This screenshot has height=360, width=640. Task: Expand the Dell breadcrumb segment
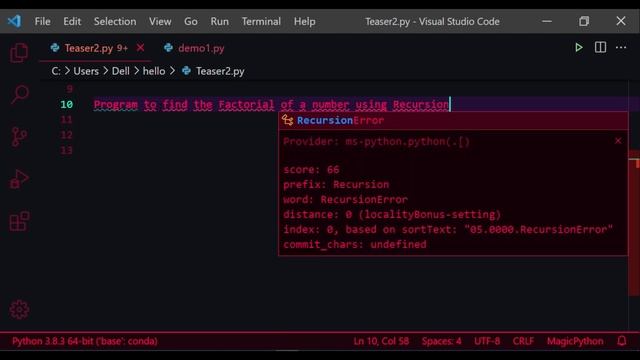coord(120,71)
